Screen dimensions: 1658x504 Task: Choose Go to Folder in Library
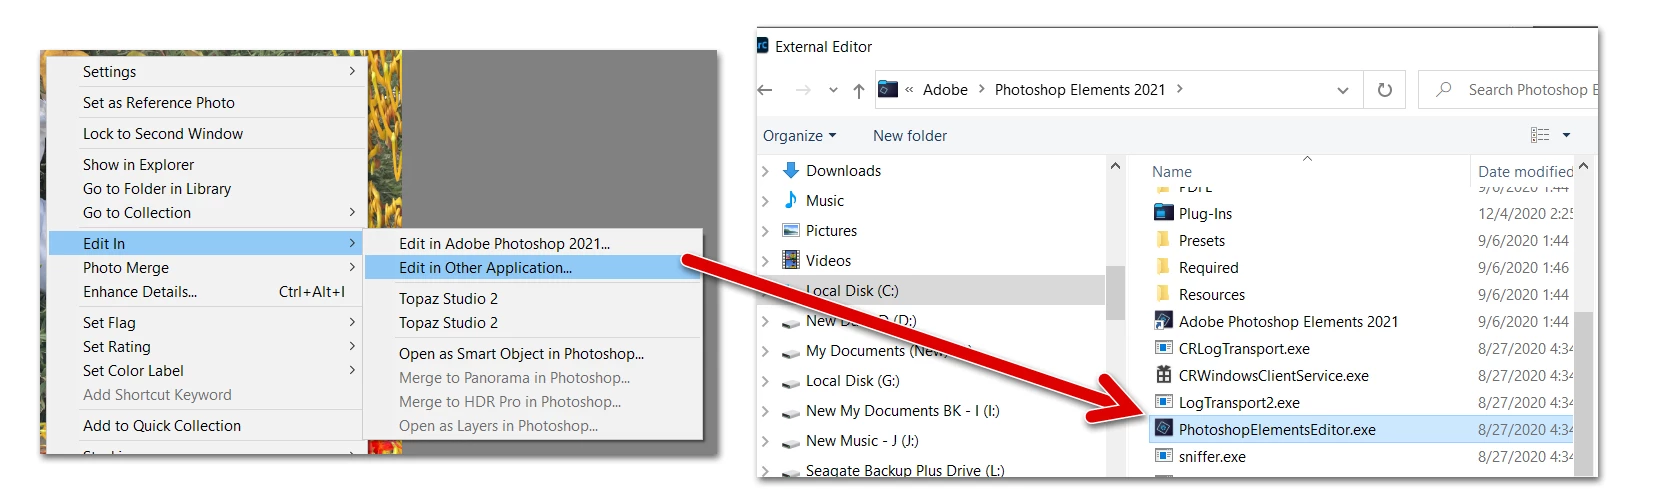coord(207,189)
